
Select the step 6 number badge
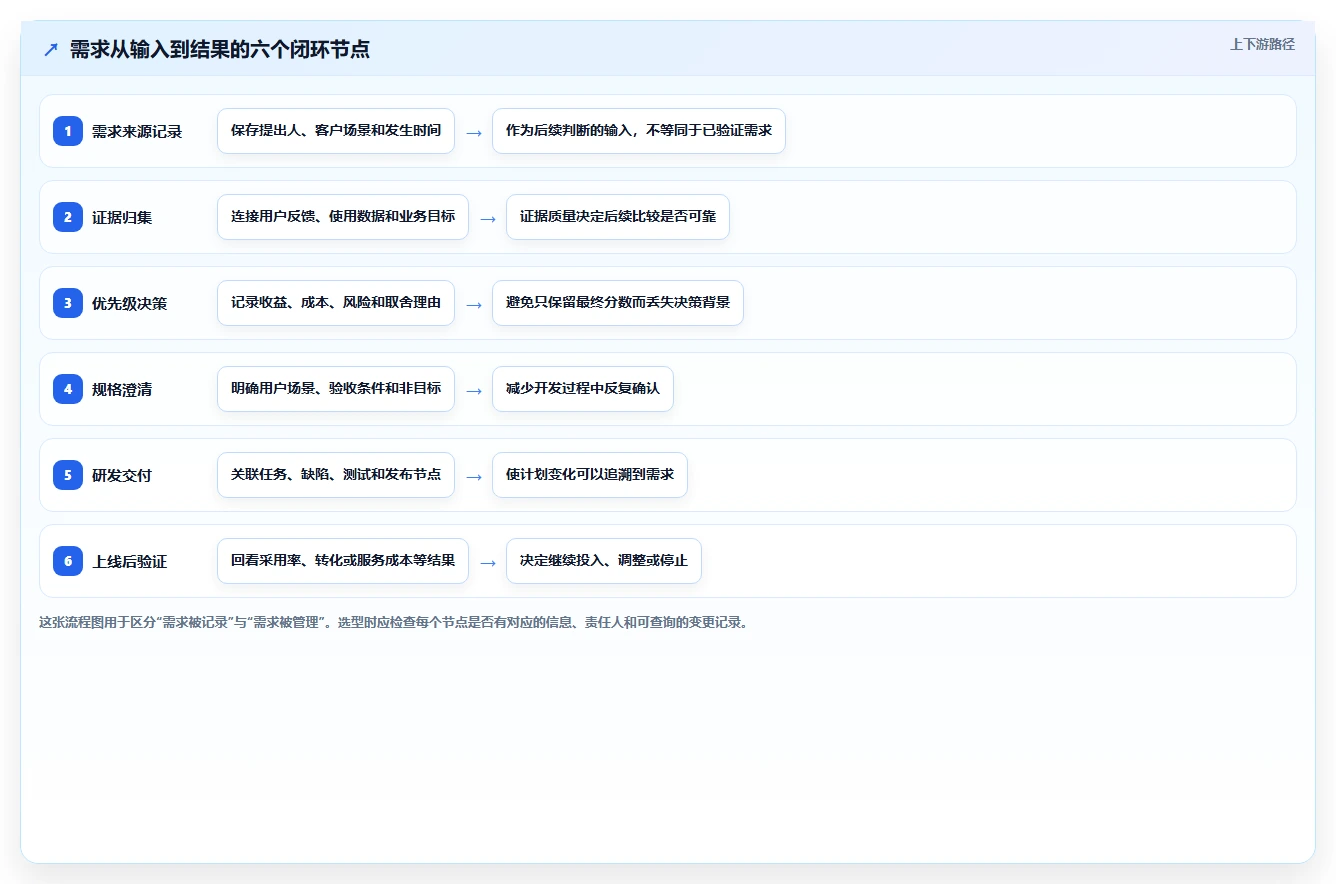pos(68,561)
